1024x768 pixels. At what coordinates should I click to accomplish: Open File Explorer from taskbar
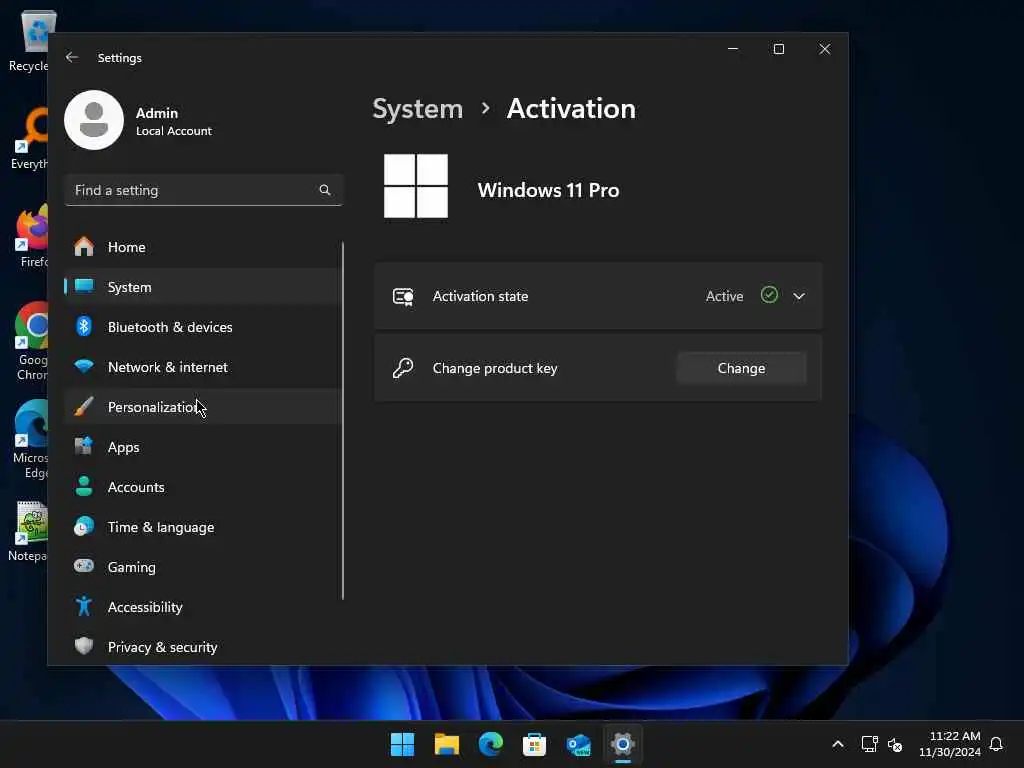(447, 744)
